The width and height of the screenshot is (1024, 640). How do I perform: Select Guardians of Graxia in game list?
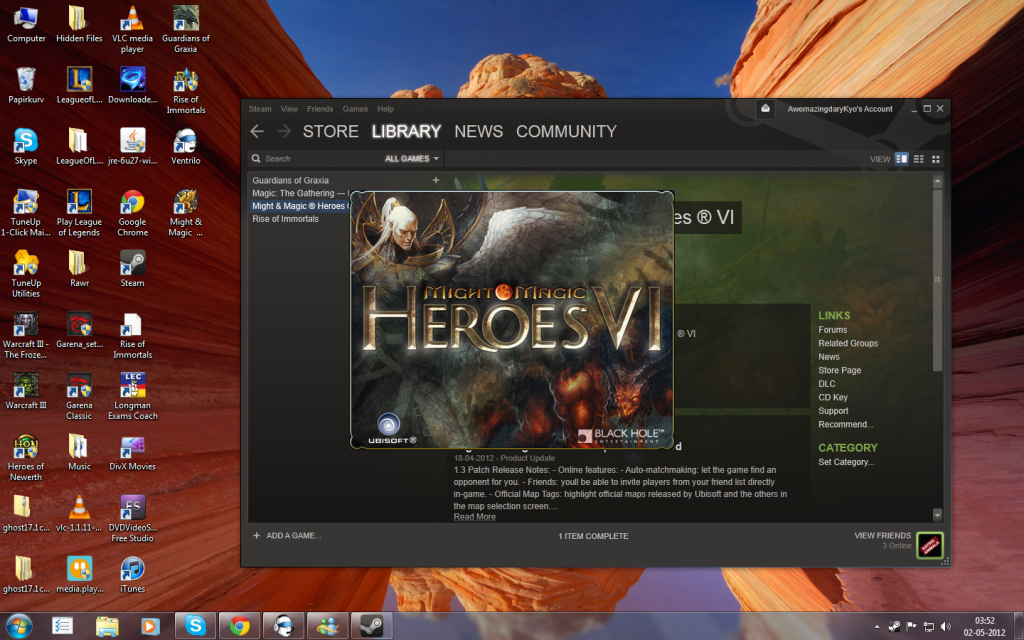(x=291, y=180)
